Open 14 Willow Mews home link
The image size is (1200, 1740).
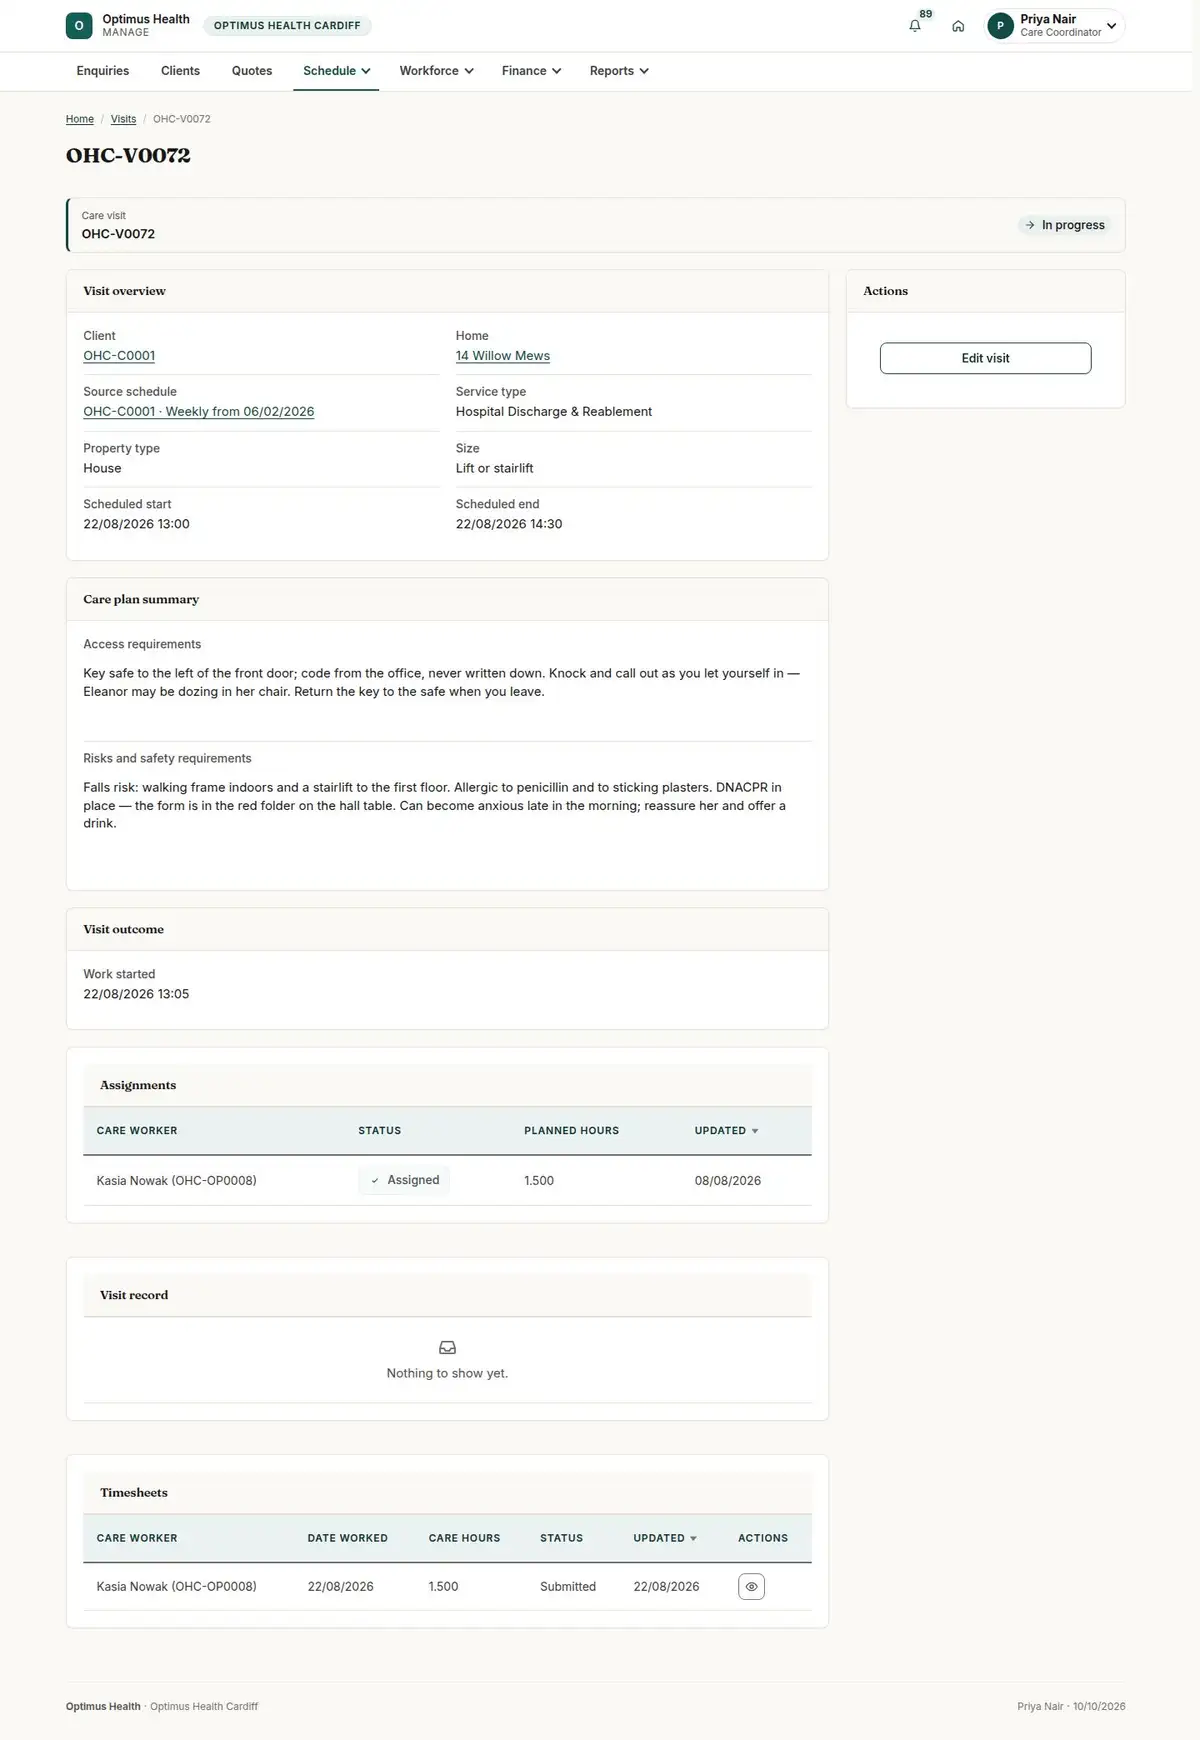[503, 356]
